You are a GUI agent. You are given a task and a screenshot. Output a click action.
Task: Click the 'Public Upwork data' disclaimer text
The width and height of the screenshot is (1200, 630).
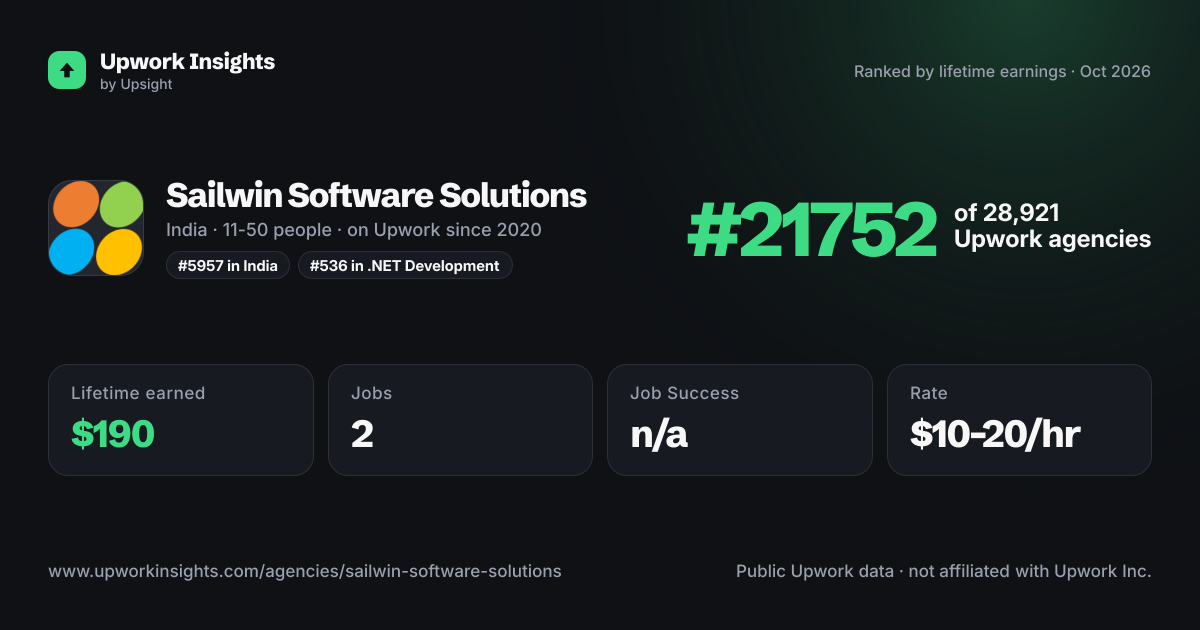(x=944, y=572)
